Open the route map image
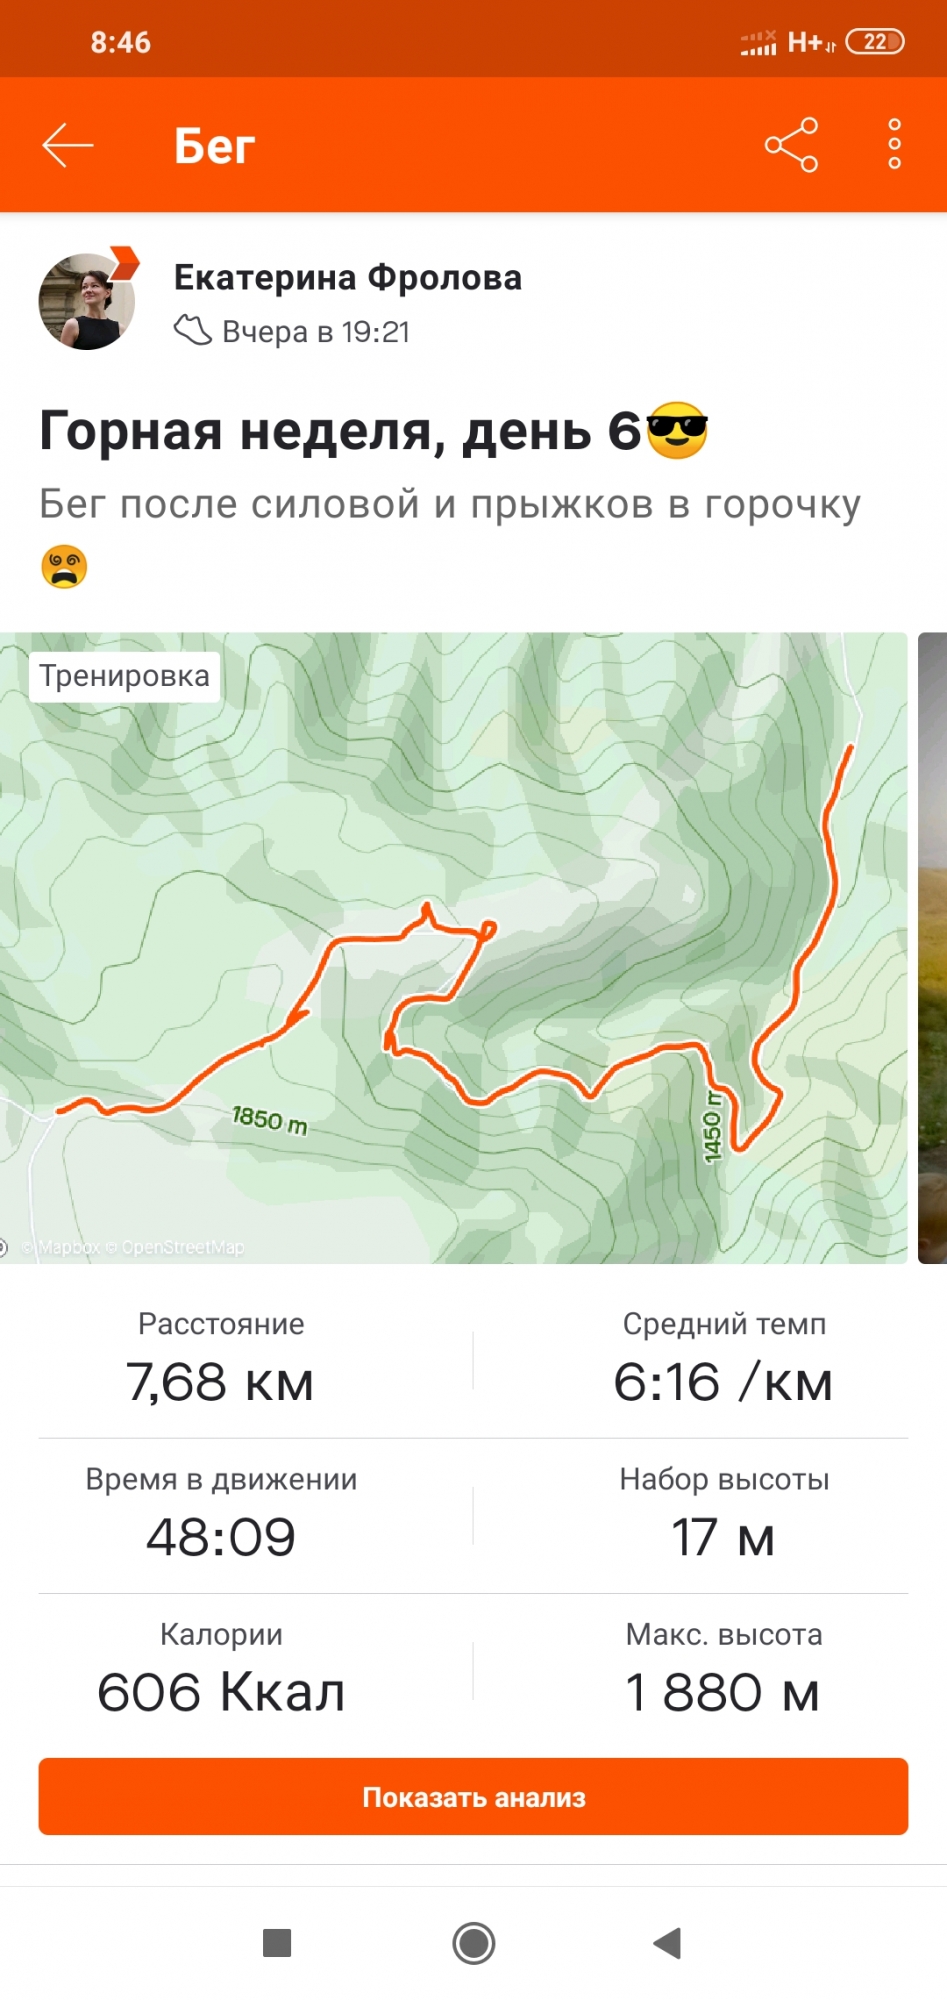Screen dimensions: 947x2000 coord(454,948)
